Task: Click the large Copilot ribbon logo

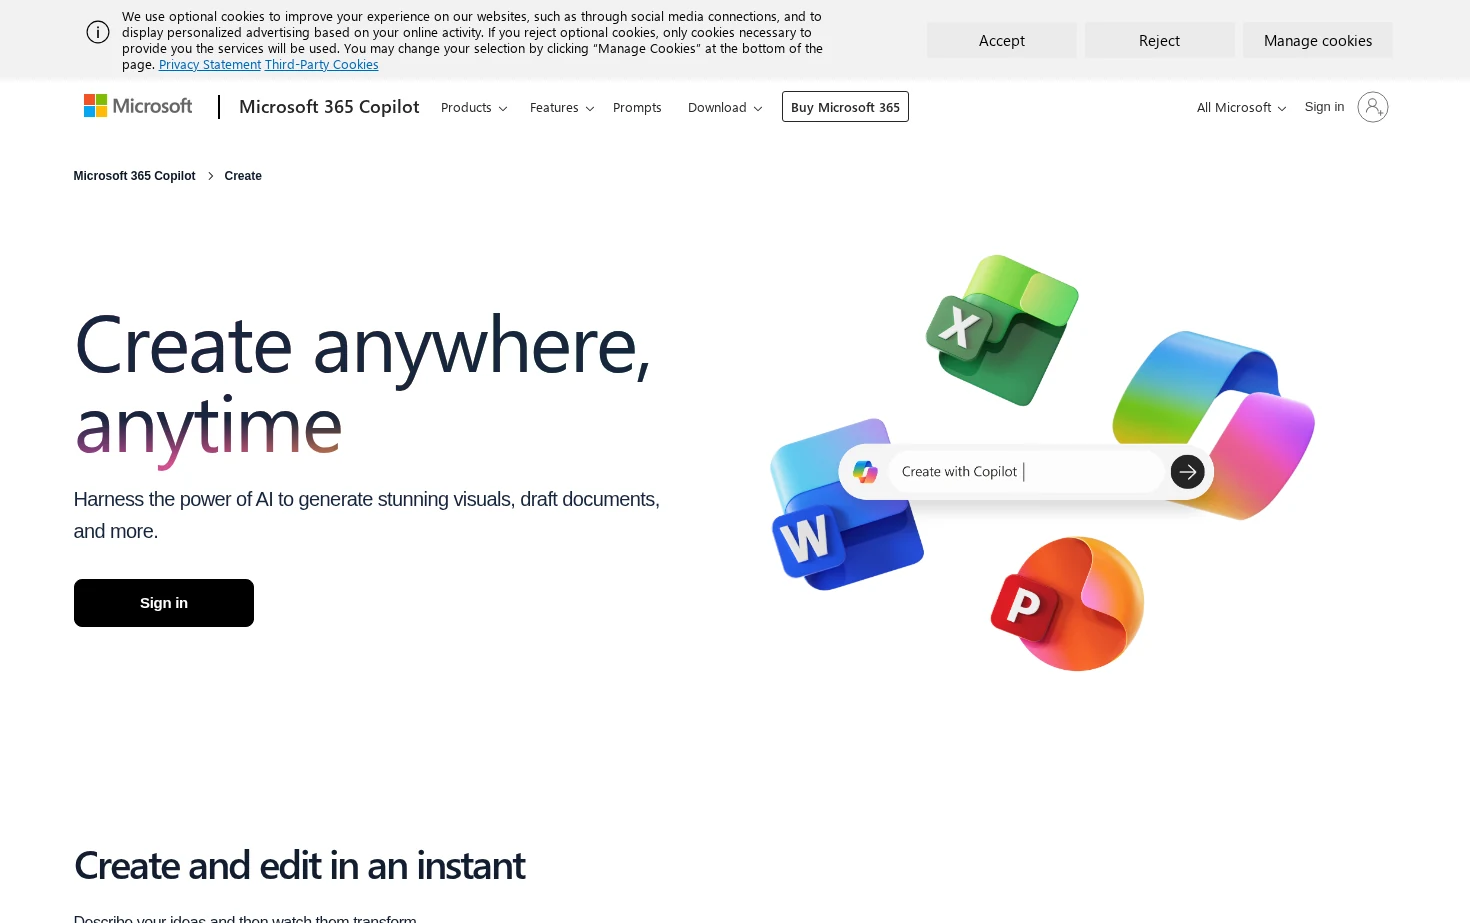Action: pos(1214,425)
